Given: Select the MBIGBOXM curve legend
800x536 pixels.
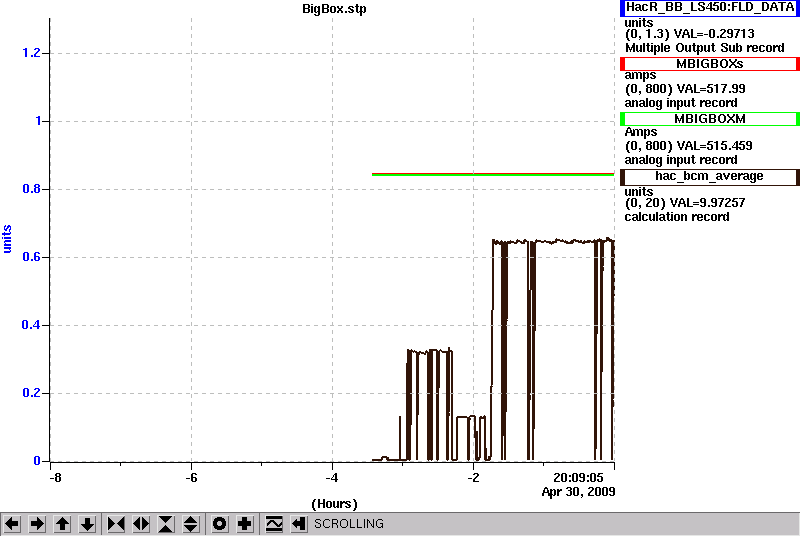Looking at the screenshot, I should coord(710,119).
